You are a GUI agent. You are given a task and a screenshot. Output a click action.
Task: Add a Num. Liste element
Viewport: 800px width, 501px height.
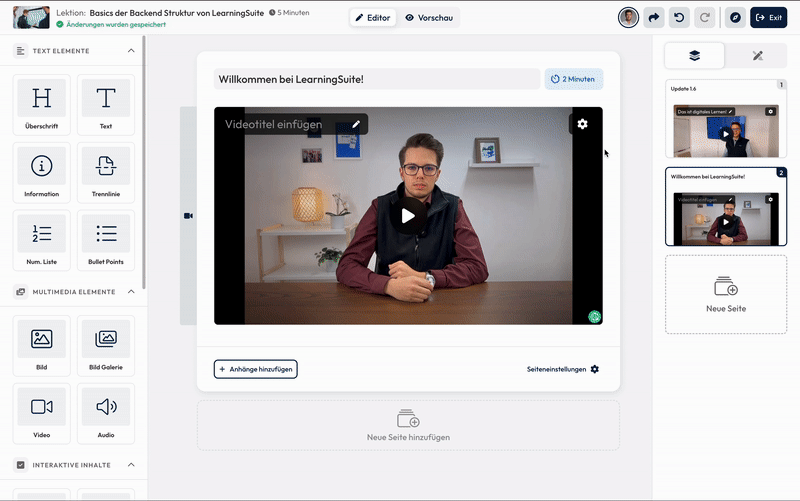tap(41, 240)
